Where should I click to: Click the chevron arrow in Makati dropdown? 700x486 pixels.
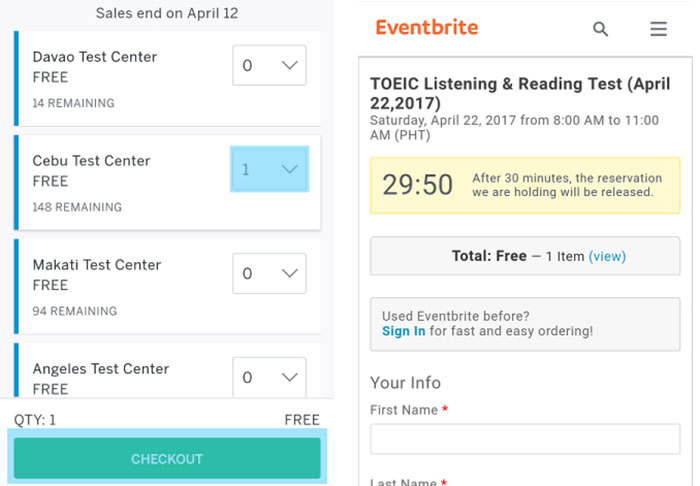290,273
